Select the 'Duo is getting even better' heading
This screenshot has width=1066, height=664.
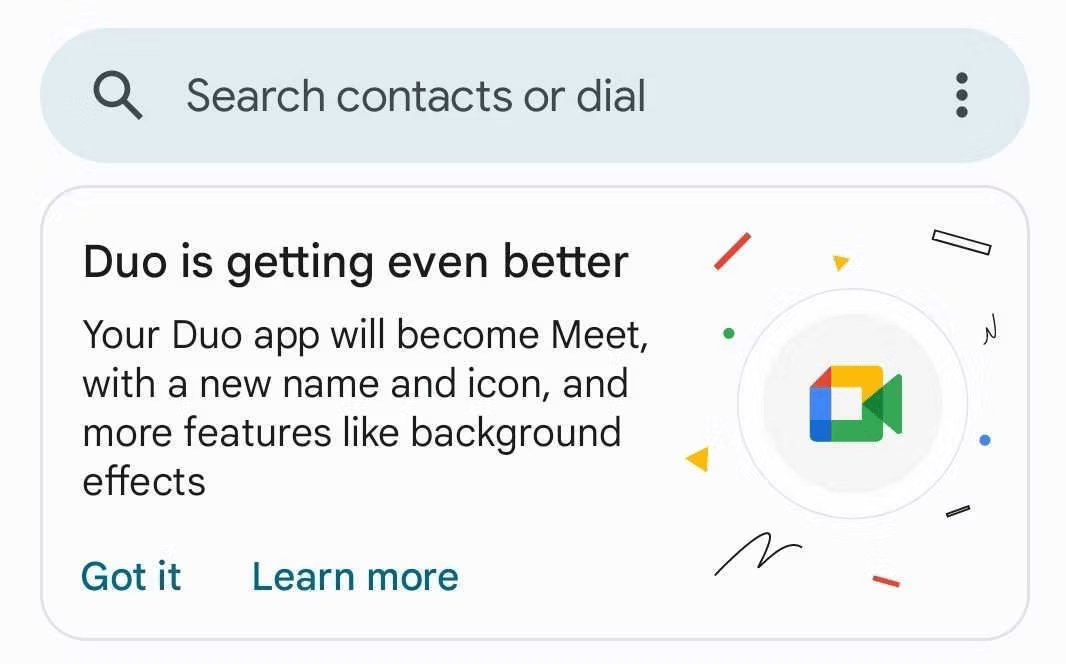pyautogui.click(x=356, y=261)
